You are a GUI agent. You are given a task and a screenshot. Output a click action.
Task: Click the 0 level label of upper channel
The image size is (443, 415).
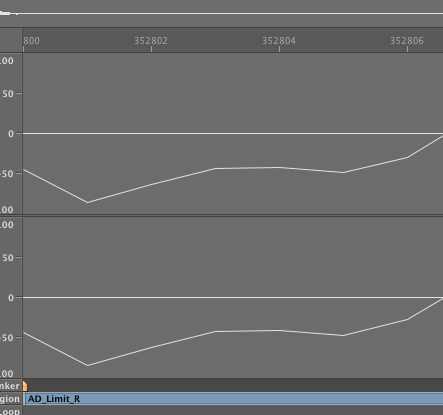tap(11, 134)
